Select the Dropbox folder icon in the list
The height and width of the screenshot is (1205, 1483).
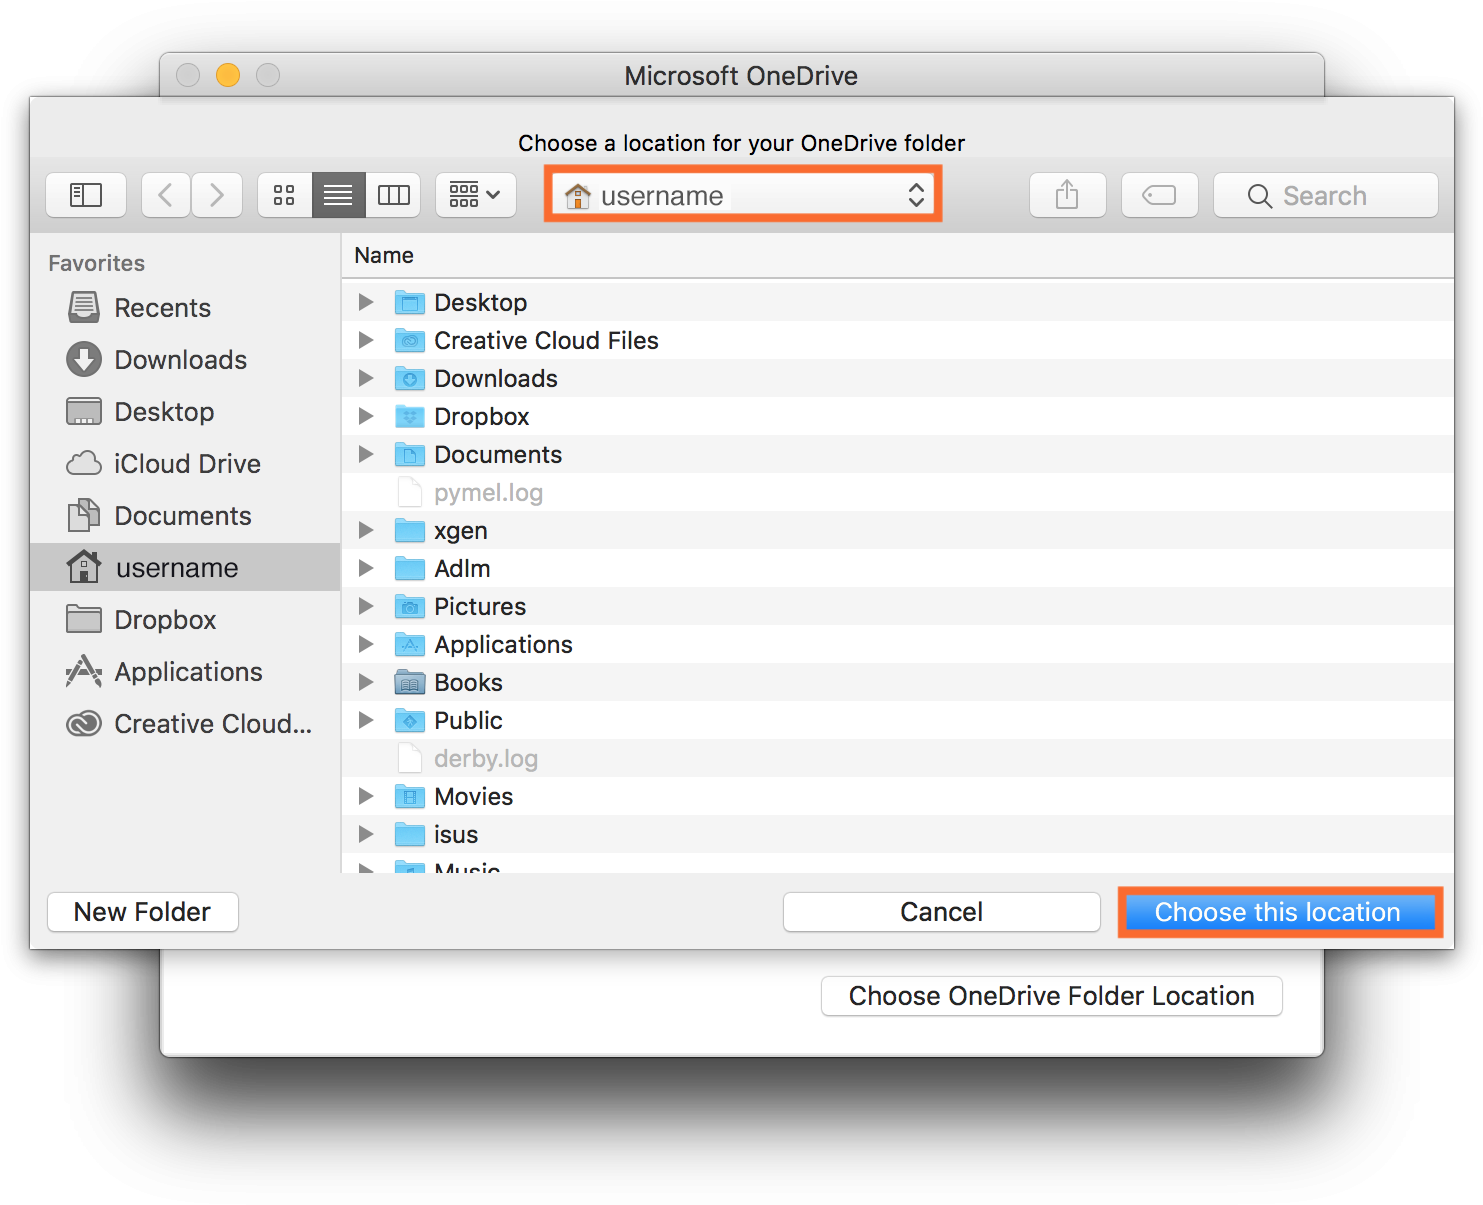point(410,416)
